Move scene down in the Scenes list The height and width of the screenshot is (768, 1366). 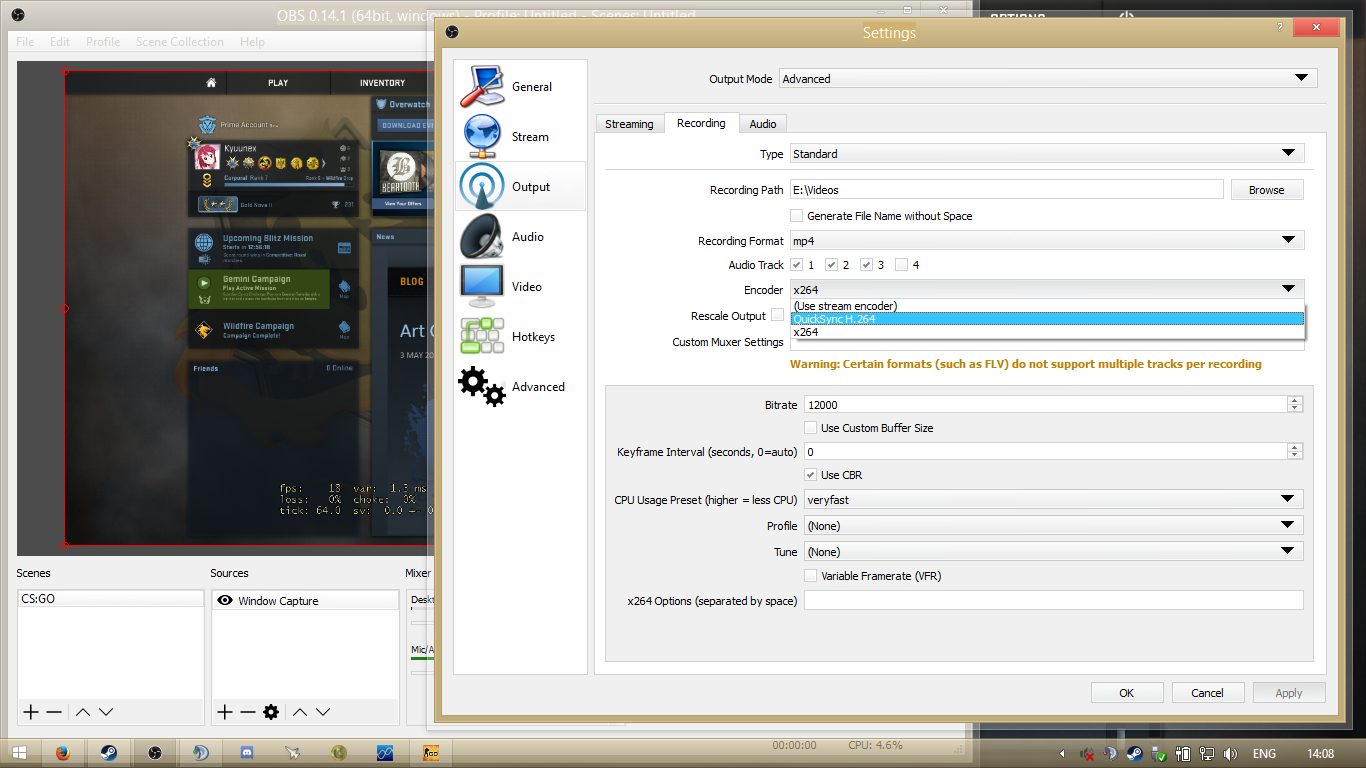click(x=106, y=712)
